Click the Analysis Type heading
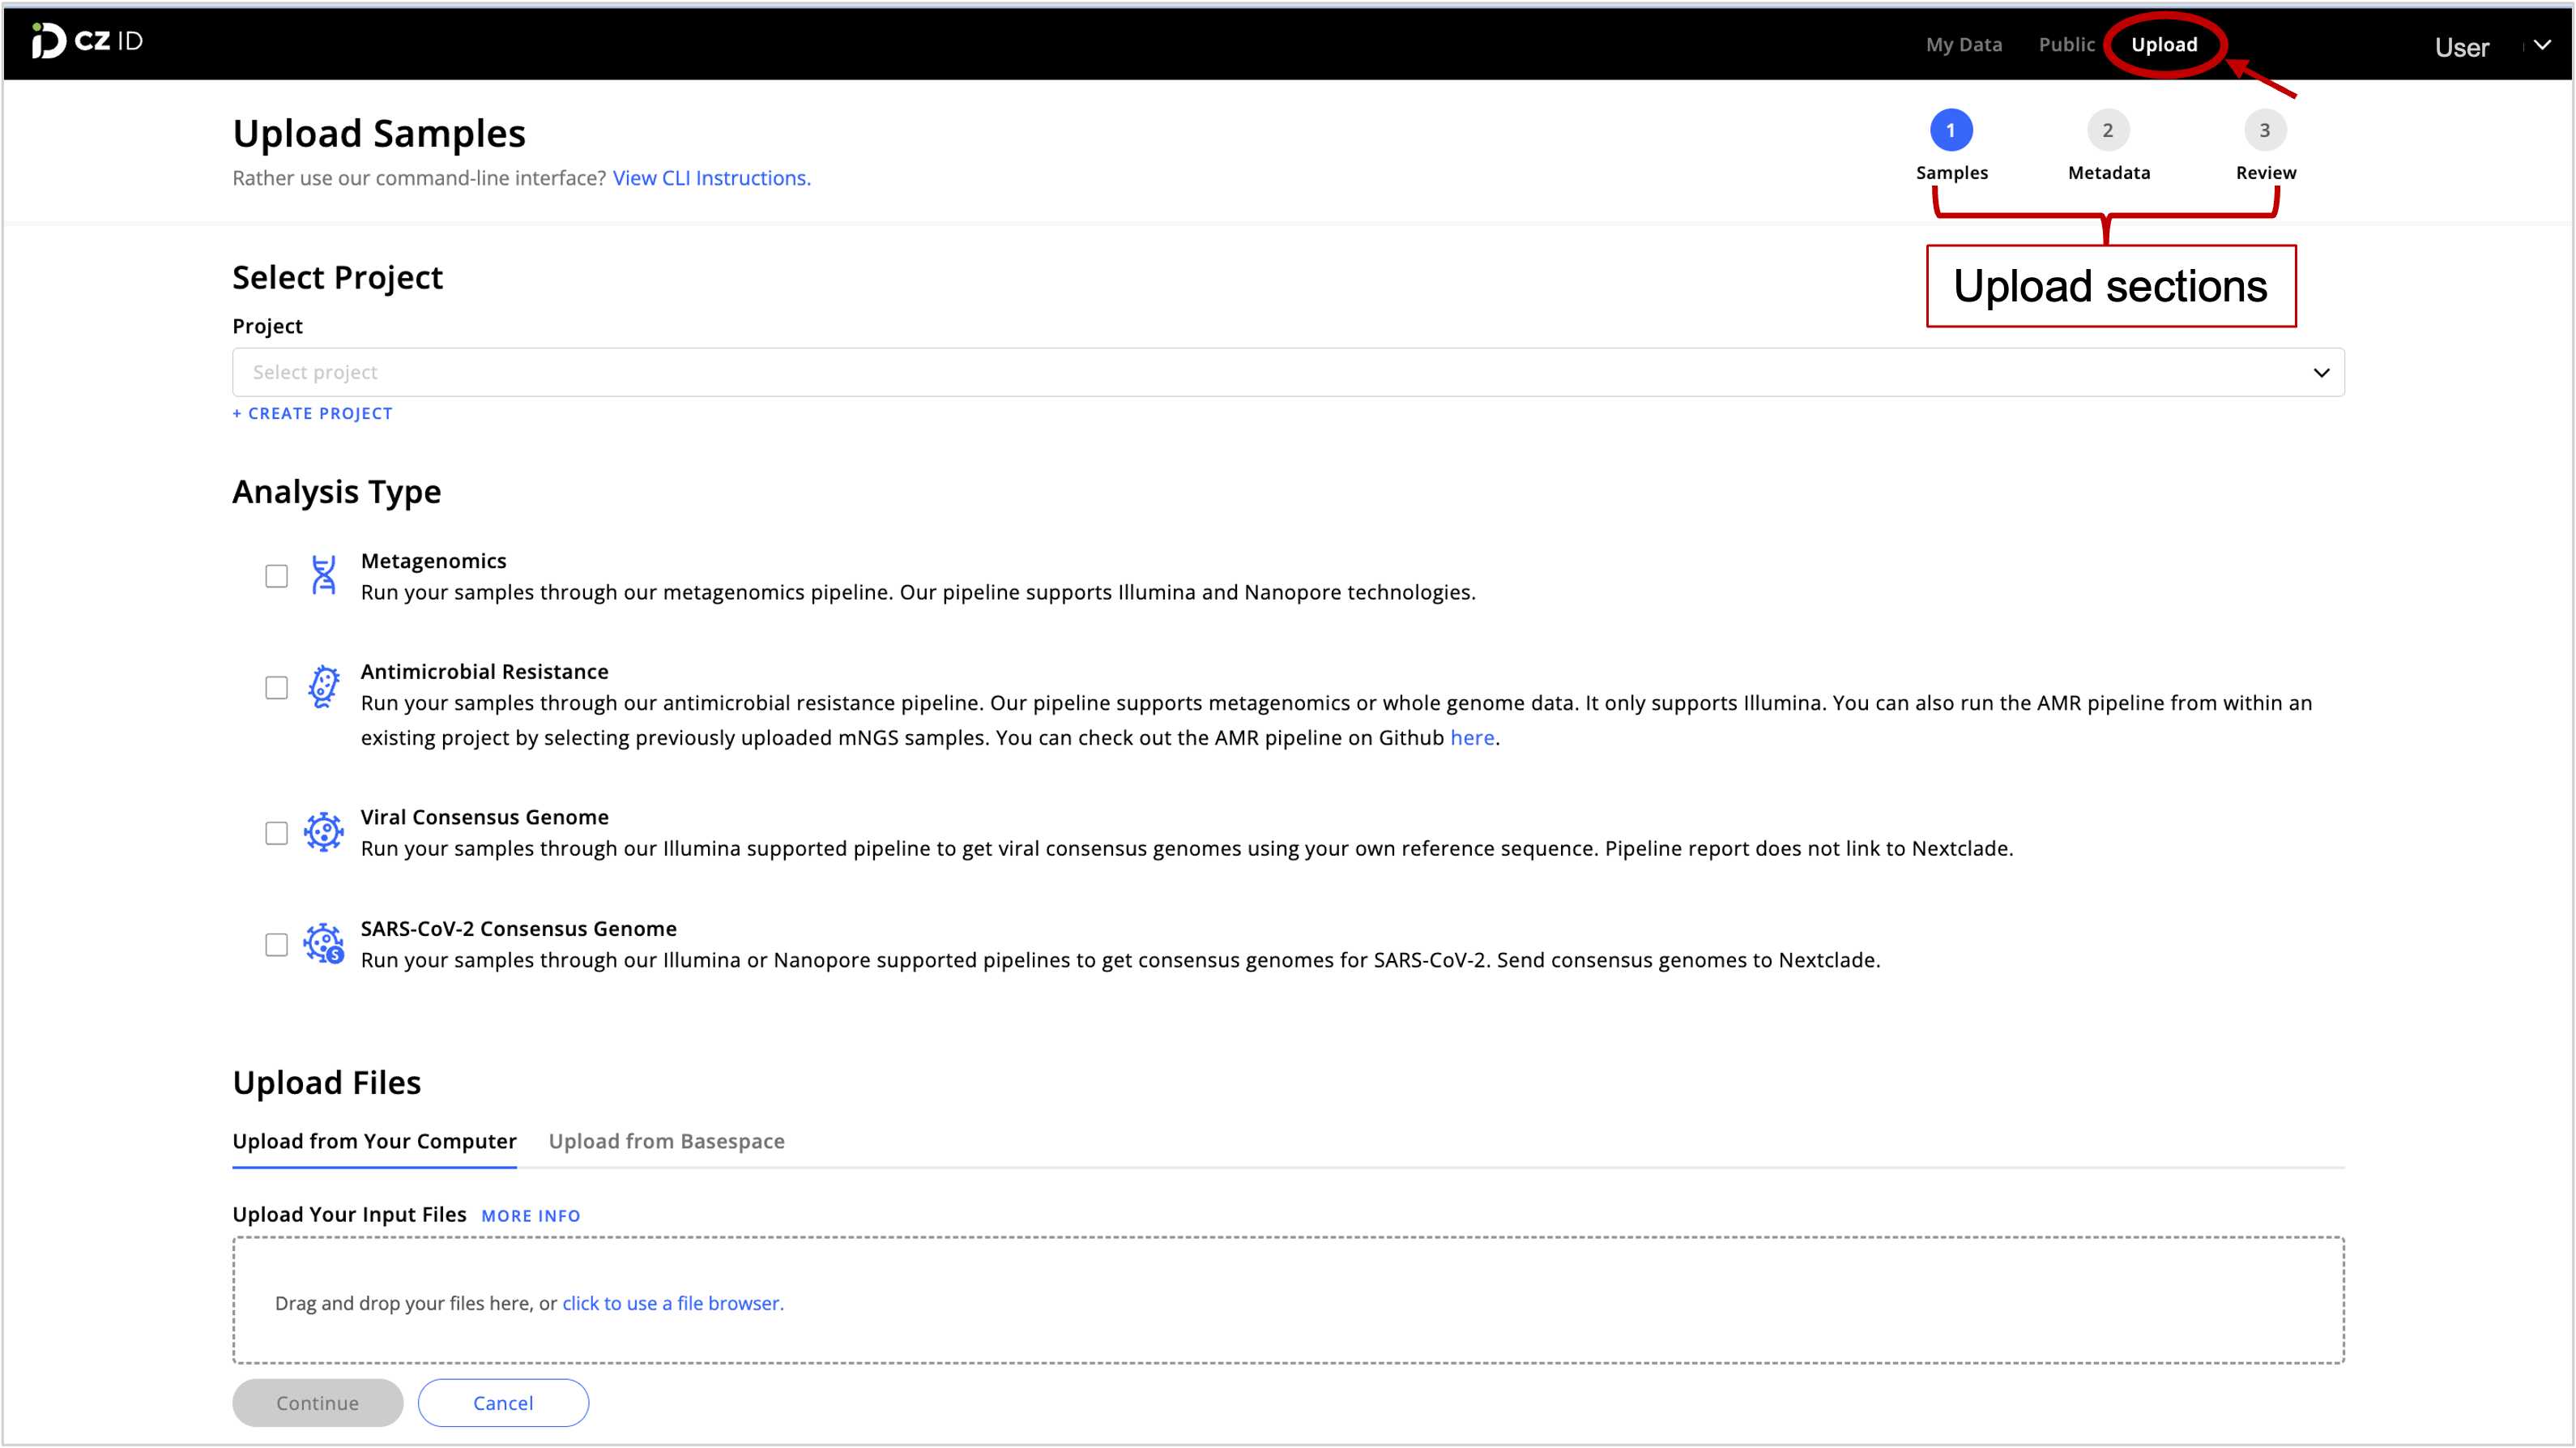Viewport: 2576px width, 1448px height. [x=336, y=492]
